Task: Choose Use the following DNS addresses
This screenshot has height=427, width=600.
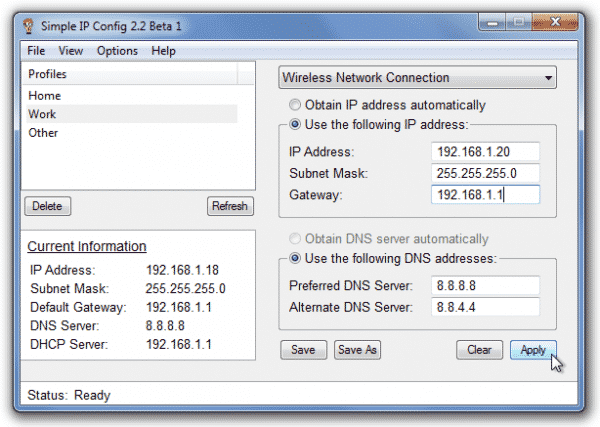Action: point(294,259)
